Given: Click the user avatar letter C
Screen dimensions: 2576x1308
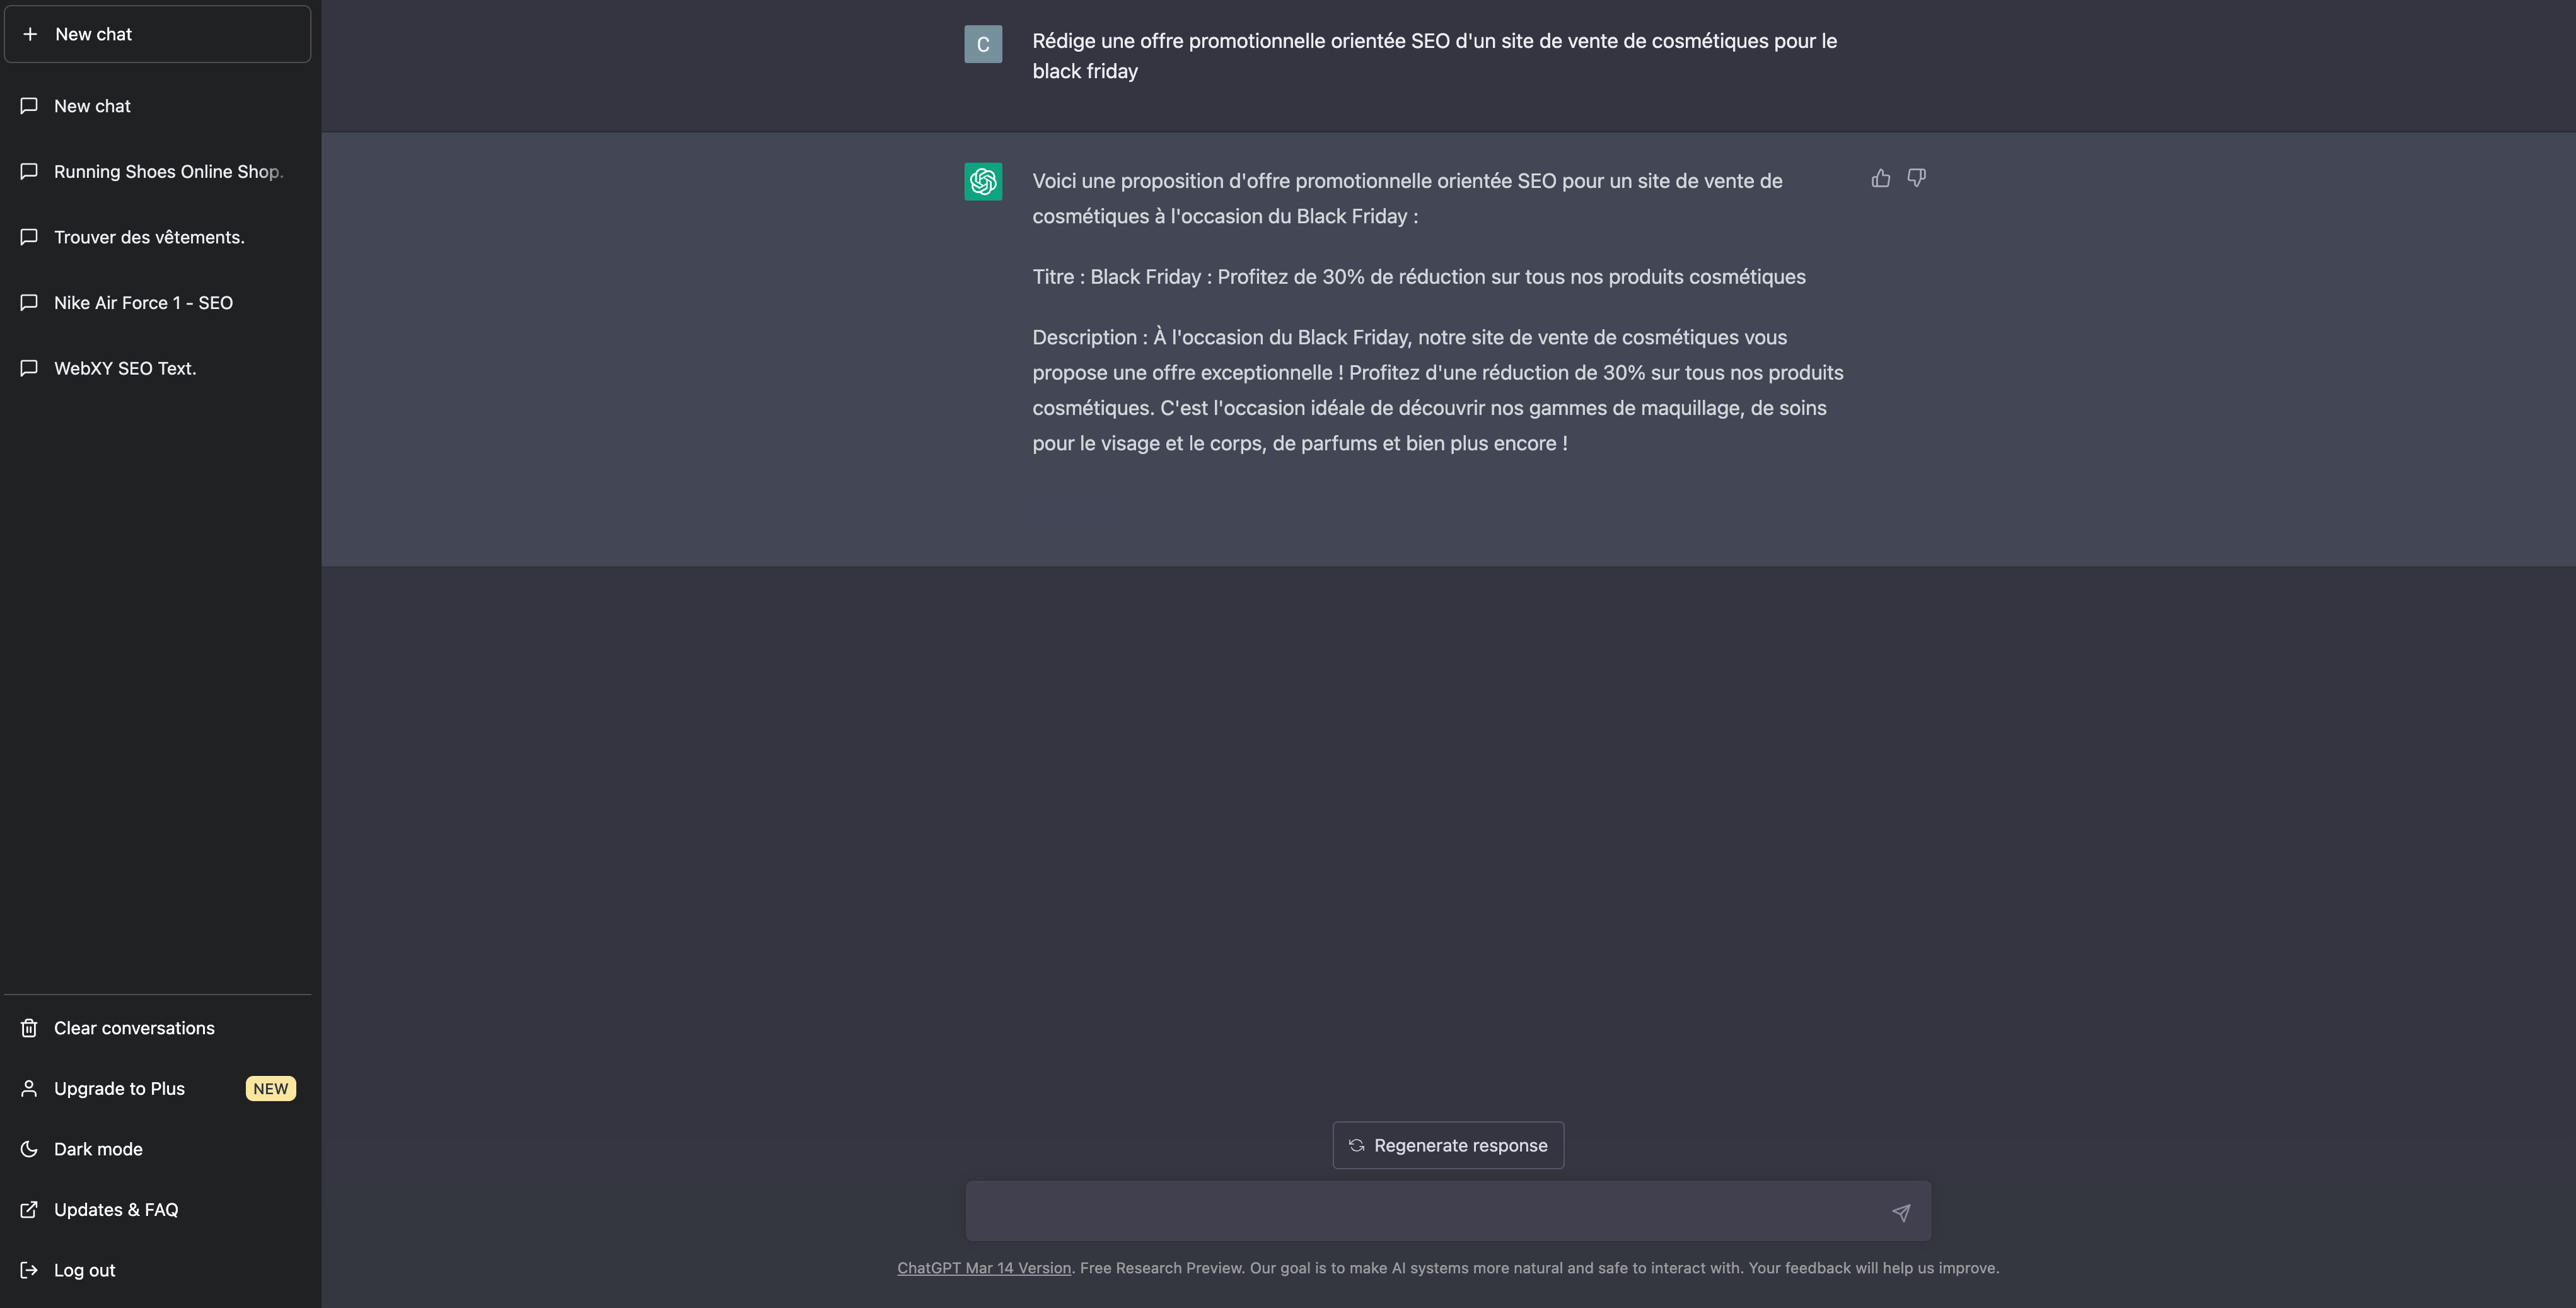Looking at the screenshot, I should point(983,44).
